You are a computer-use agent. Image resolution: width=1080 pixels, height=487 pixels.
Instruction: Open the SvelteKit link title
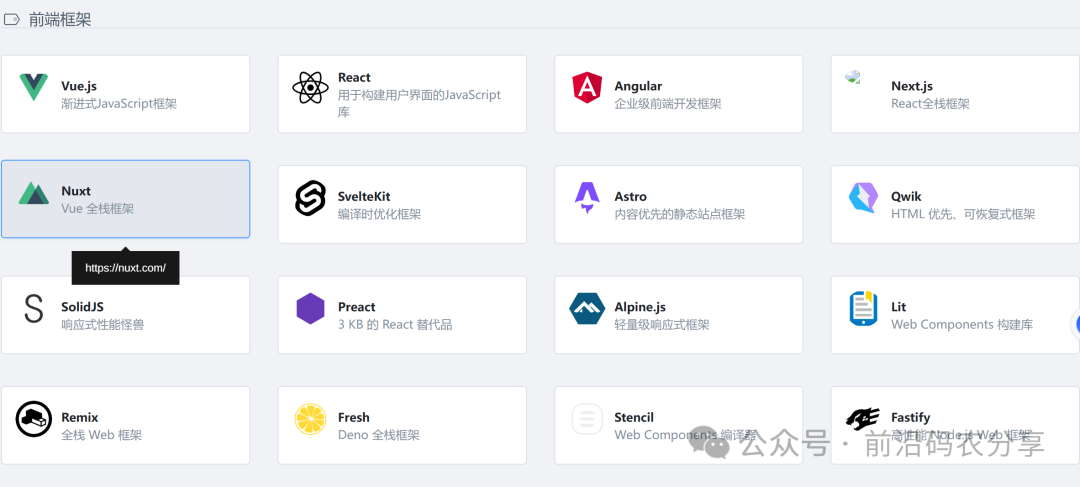pos(364,196)
